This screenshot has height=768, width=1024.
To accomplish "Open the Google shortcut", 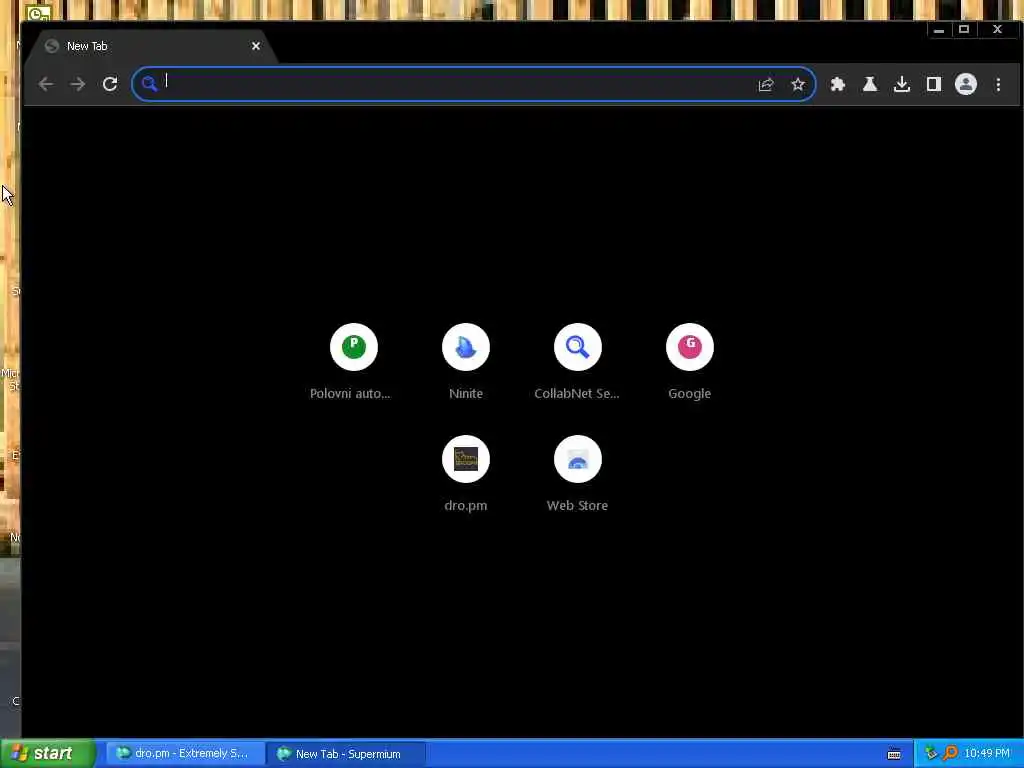I will pyautogui.click(x=690, y=362).
